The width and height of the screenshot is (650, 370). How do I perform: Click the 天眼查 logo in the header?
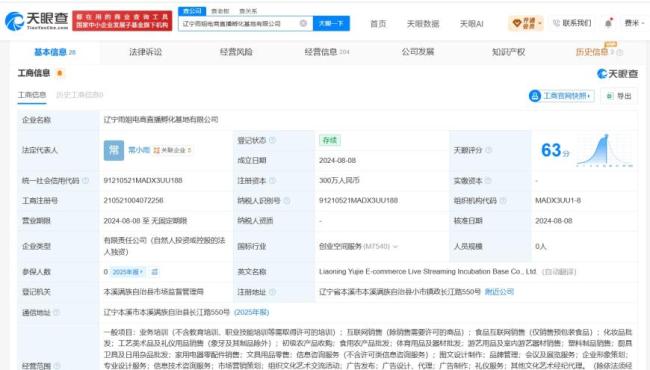point(36,21)
